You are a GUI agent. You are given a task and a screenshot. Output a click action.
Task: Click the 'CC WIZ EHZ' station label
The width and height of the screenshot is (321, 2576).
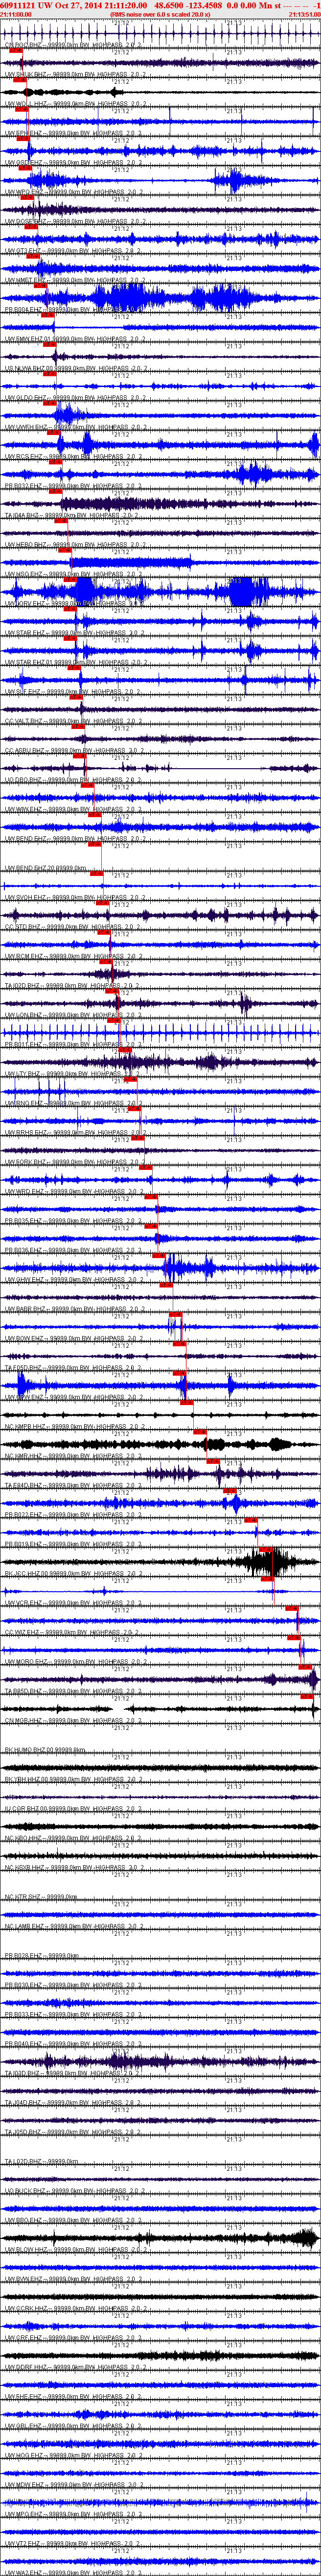(x=23, y=1633)
